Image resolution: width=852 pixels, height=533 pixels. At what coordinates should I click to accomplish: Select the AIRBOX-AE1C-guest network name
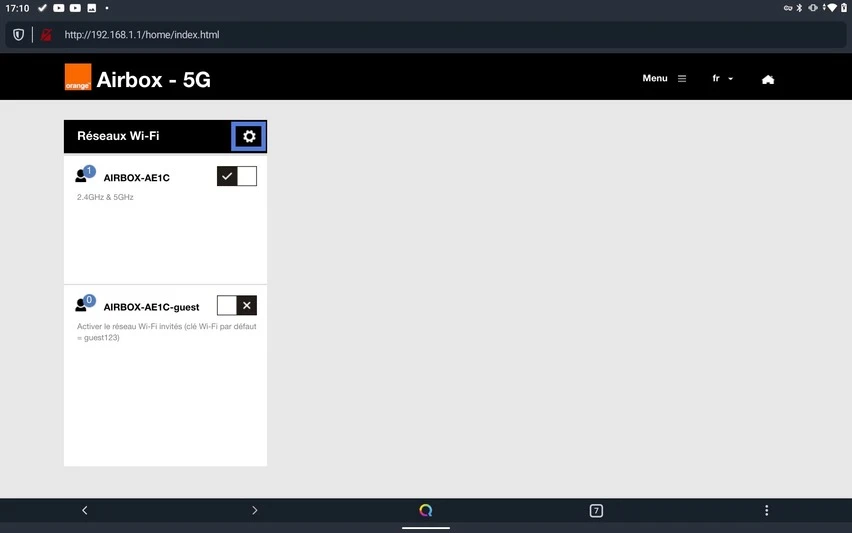pos(151,307)
